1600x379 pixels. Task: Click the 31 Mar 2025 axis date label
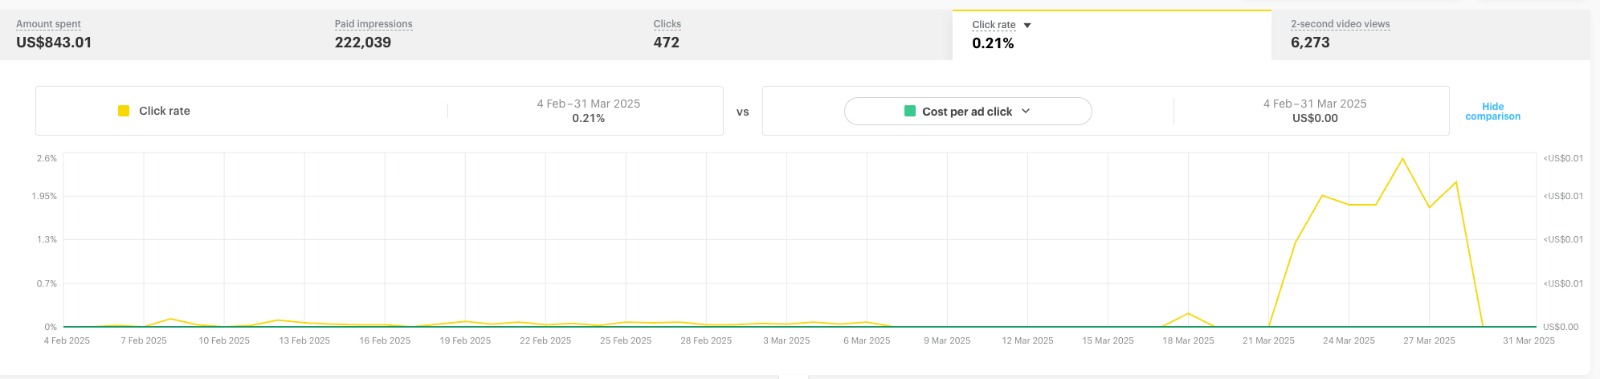tap(1529, 341)
